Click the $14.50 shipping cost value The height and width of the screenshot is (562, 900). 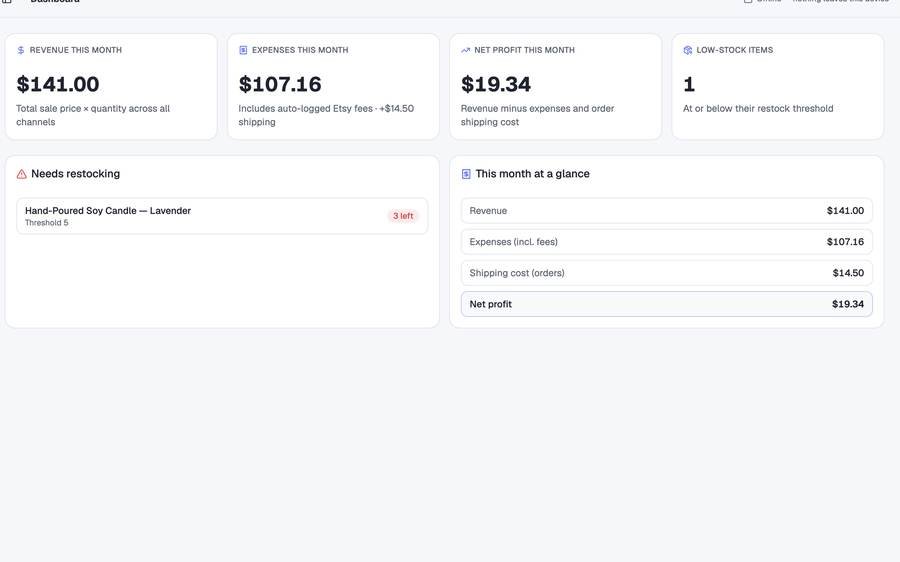[x=848, y=273]
